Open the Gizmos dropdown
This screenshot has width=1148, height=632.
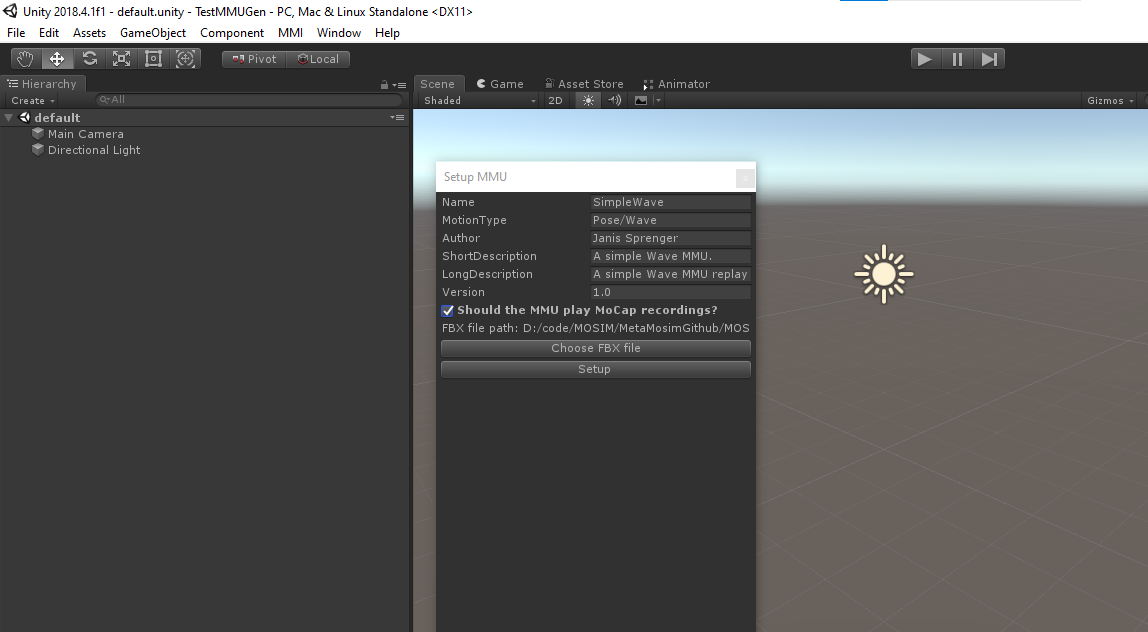coord(1110,100)
